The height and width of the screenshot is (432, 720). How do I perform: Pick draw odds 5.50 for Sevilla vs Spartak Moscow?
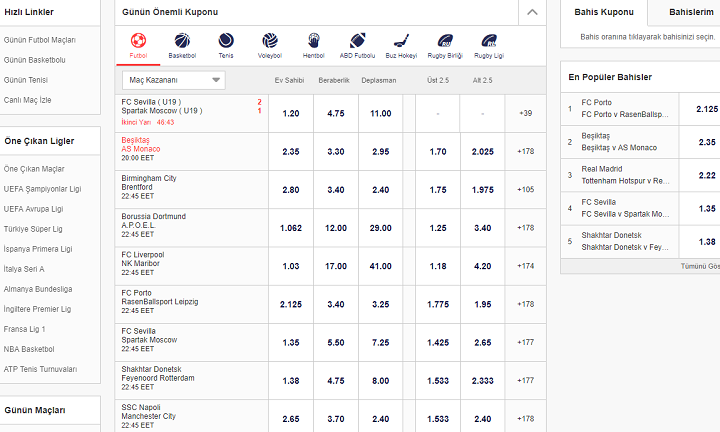(336, 342)
